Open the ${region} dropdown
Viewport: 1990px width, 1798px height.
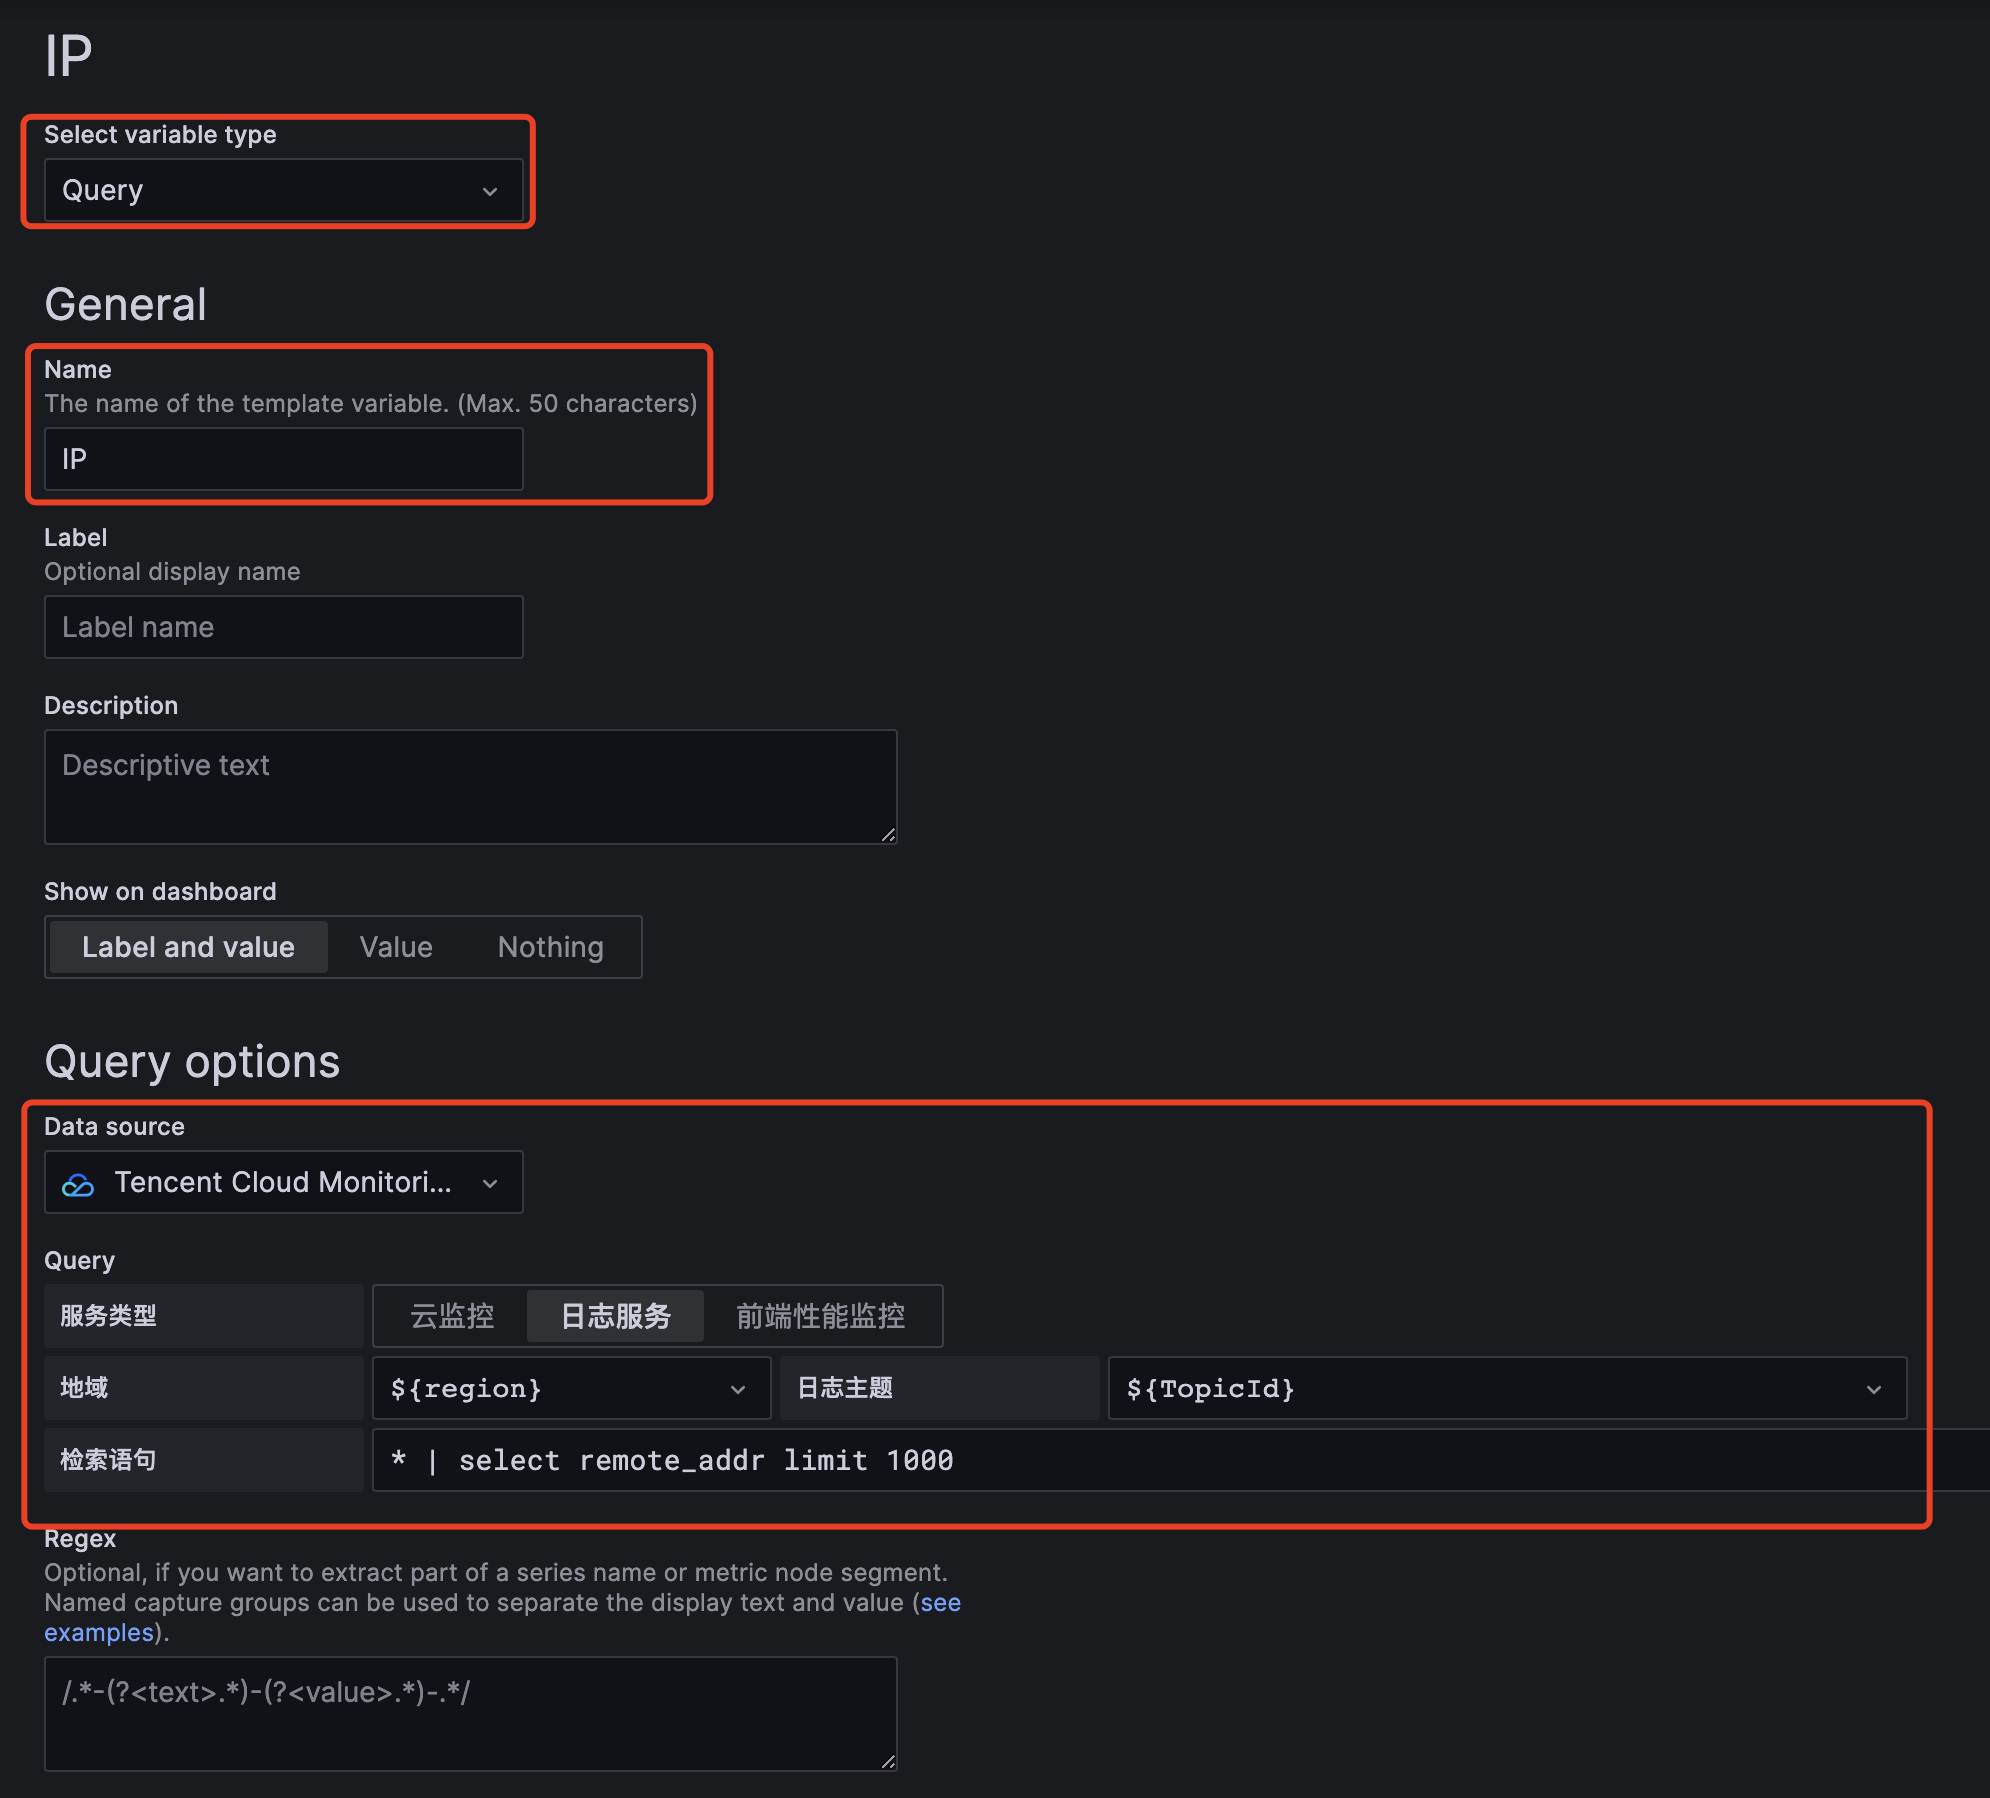click(571, 1388)
